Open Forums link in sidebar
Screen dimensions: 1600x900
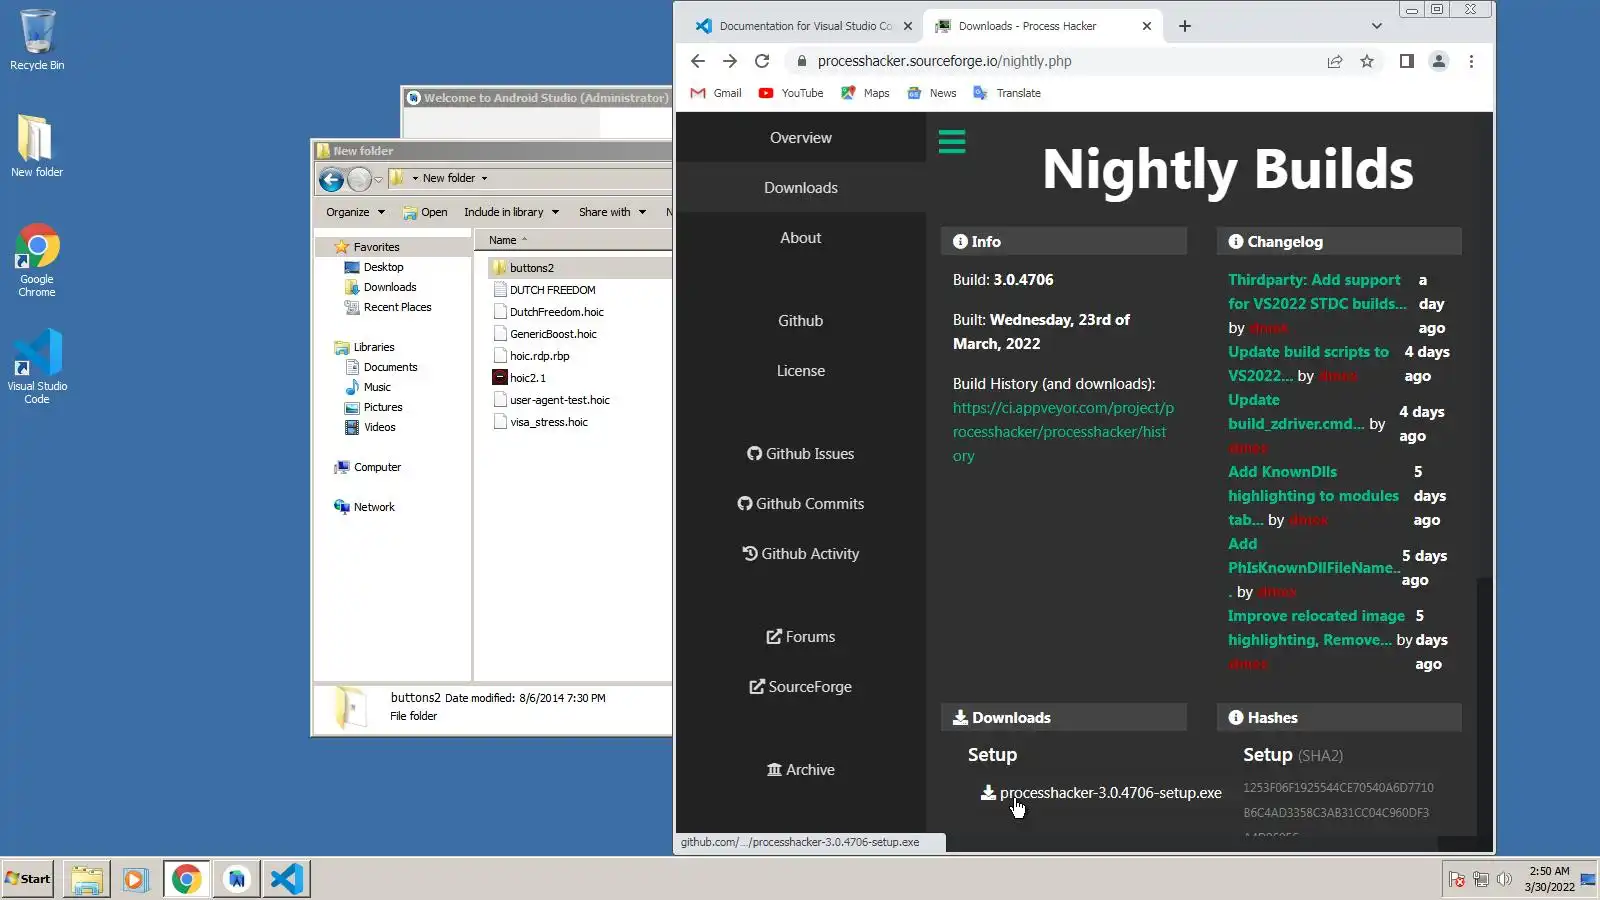click(x=800, y=637)
